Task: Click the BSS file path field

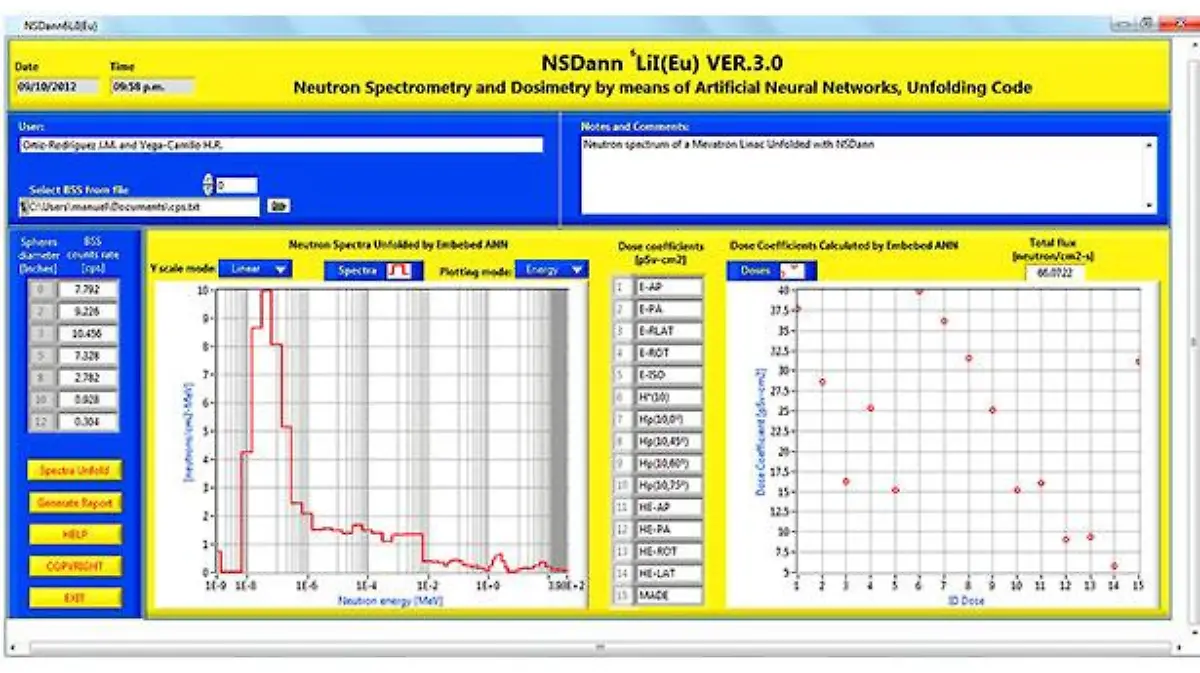Action: click(x=138, y=207)
